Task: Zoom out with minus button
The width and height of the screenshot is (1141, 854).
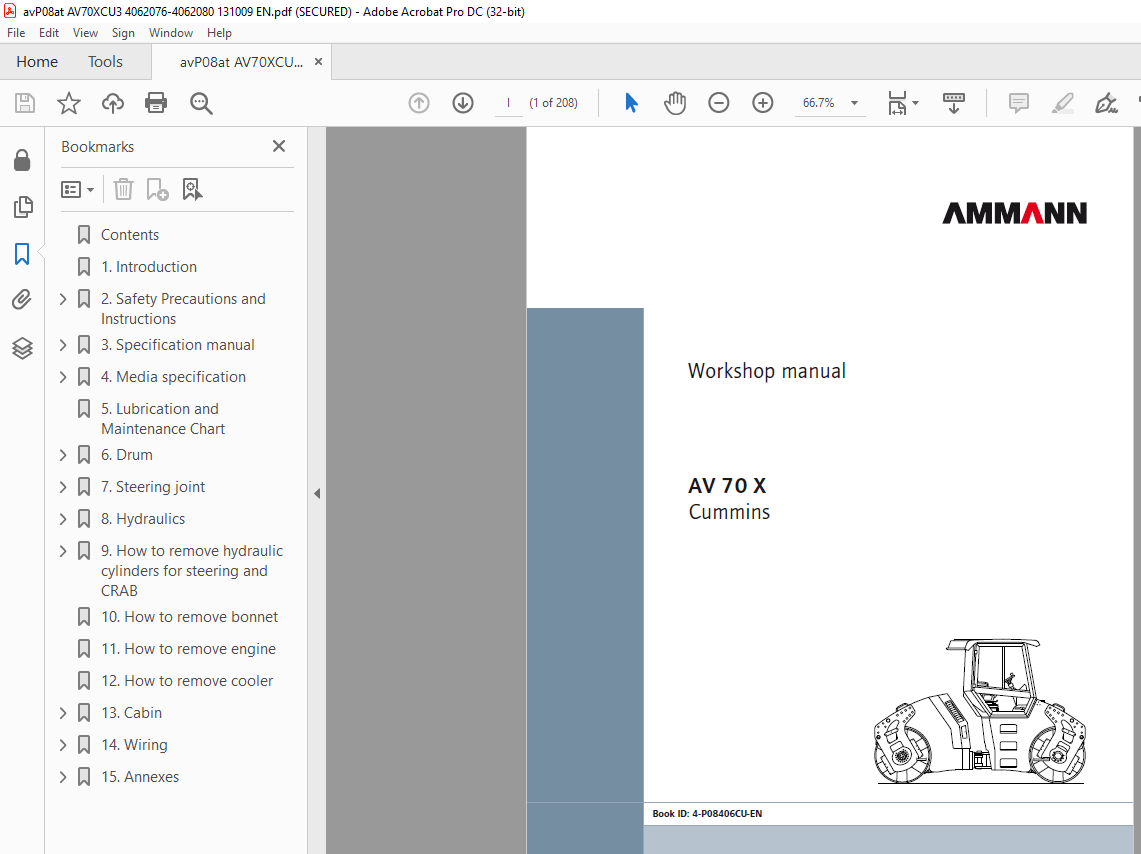Action: tap(718, 103)
